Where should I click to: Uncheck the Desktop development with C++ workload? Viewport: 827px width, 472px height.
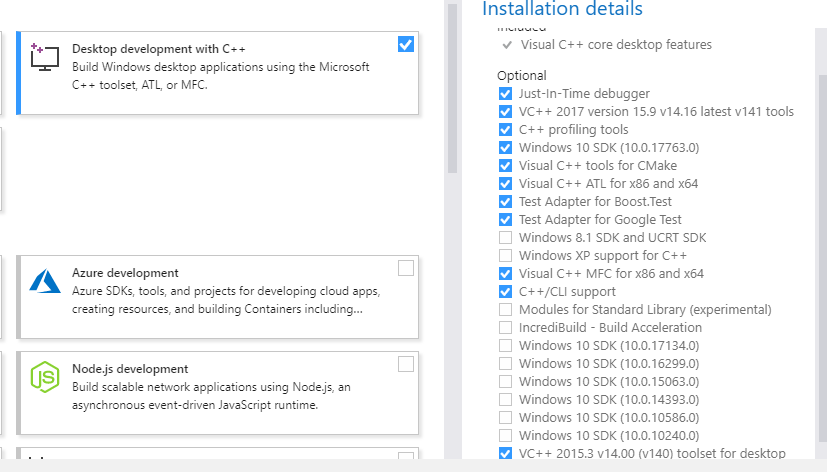click(406, 44)
